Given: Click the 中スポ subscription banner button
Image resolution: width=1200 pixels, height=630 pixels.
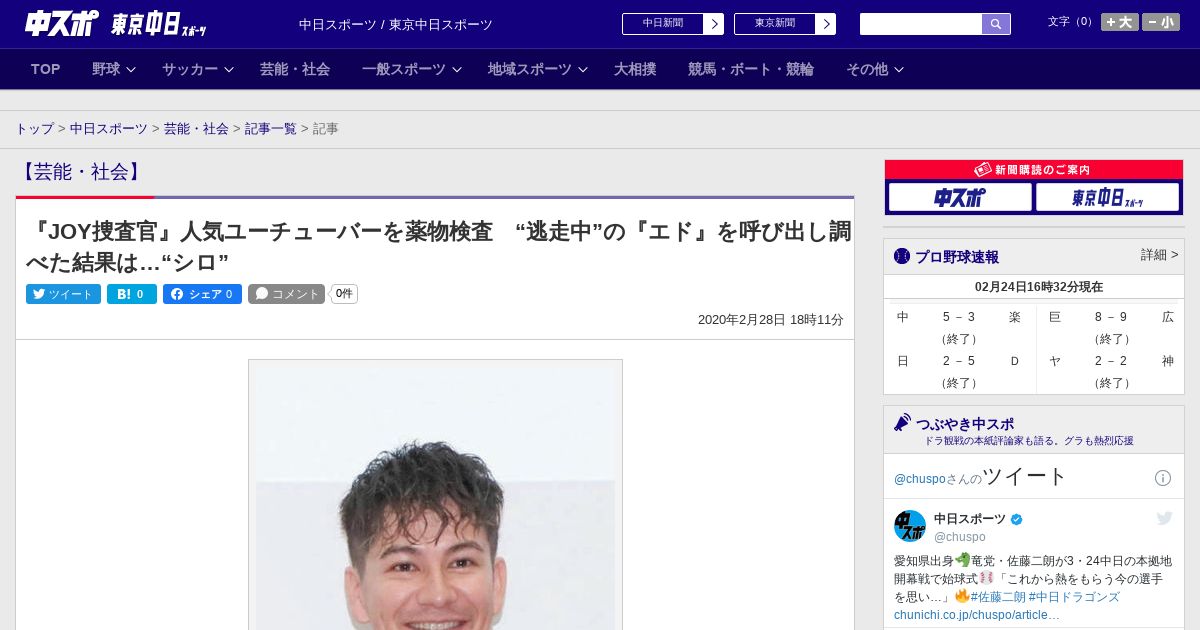Looking at the screenshot, I should tap(960, 198).
